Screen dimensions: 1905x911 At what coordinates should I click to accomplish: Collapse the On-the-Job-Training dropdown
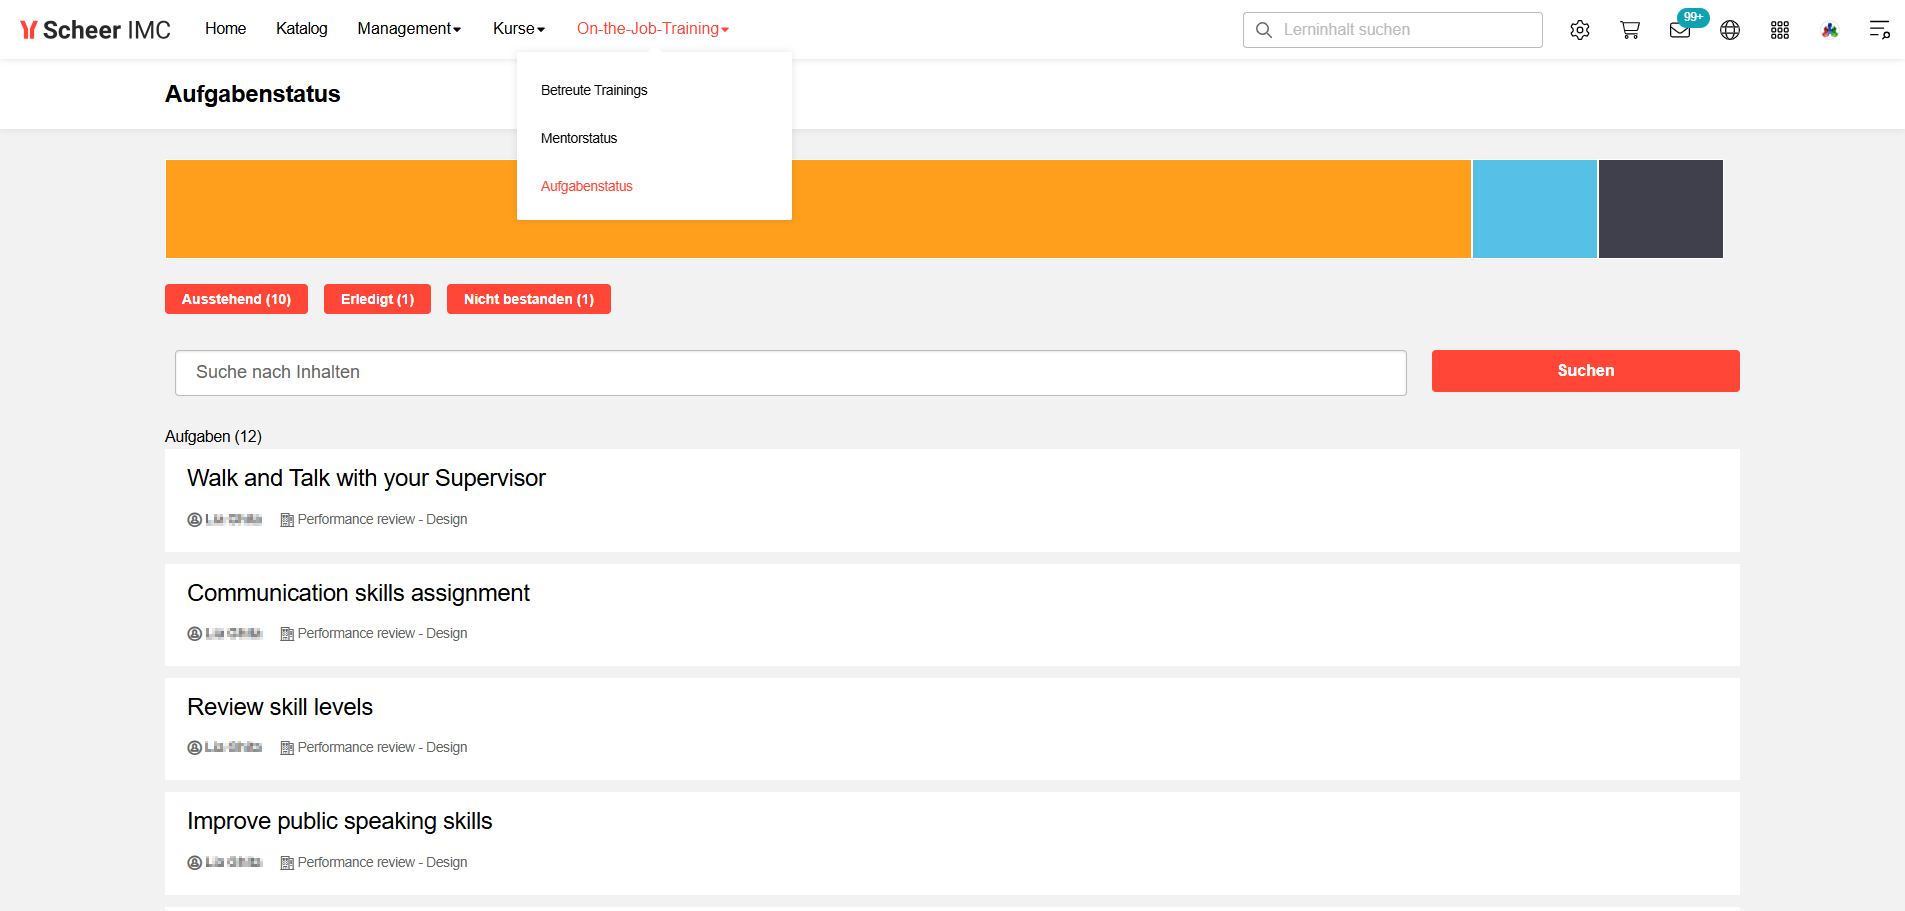pos(652,29)
